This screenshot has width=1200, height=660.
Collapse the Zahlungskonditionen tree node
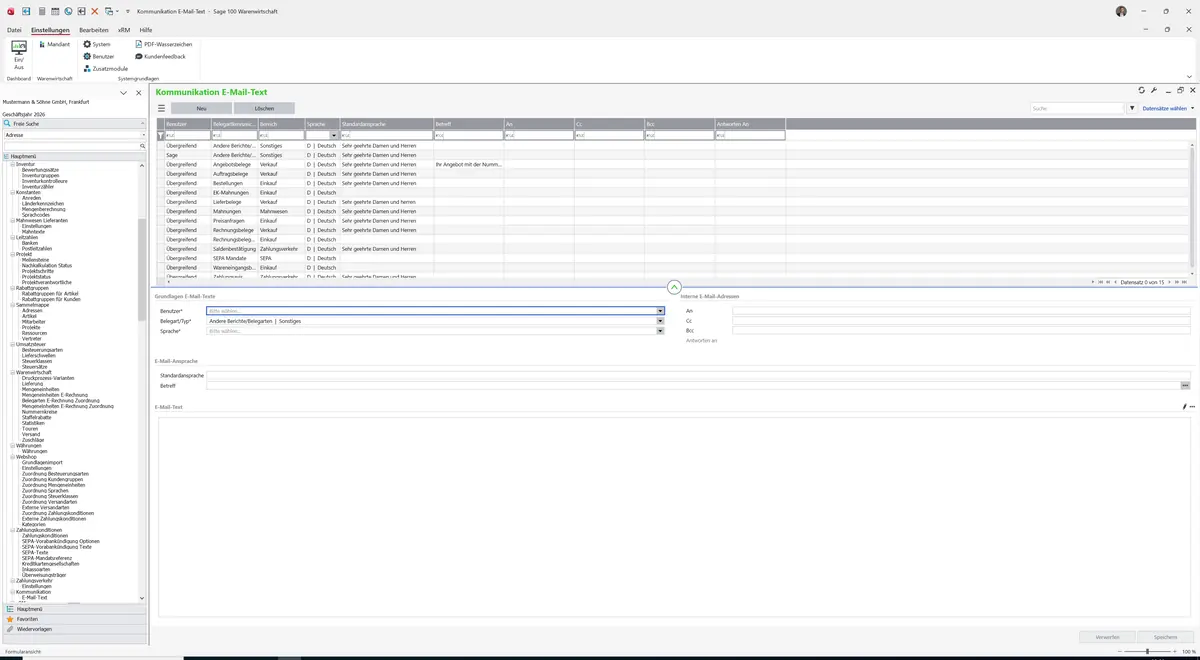coord(12,530)
